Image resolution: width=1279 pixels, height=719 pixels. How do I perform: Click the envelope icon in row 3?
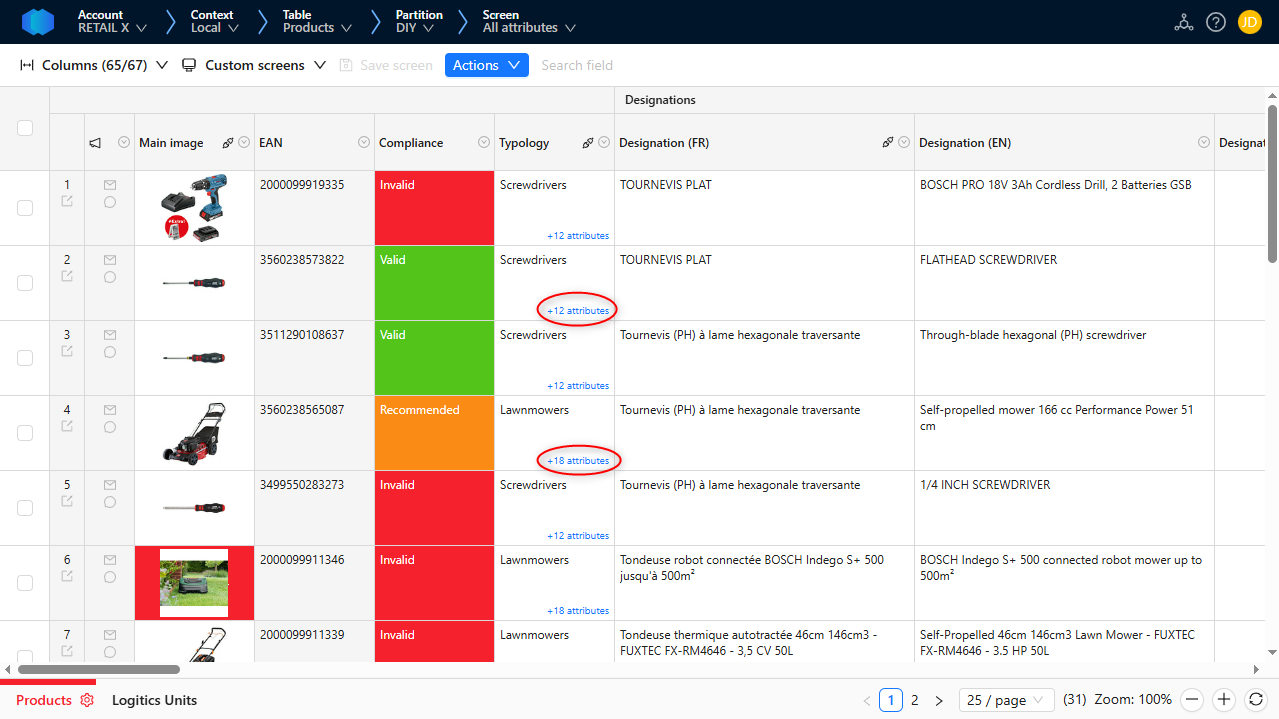pyautogui.click(x=110, y=335)
